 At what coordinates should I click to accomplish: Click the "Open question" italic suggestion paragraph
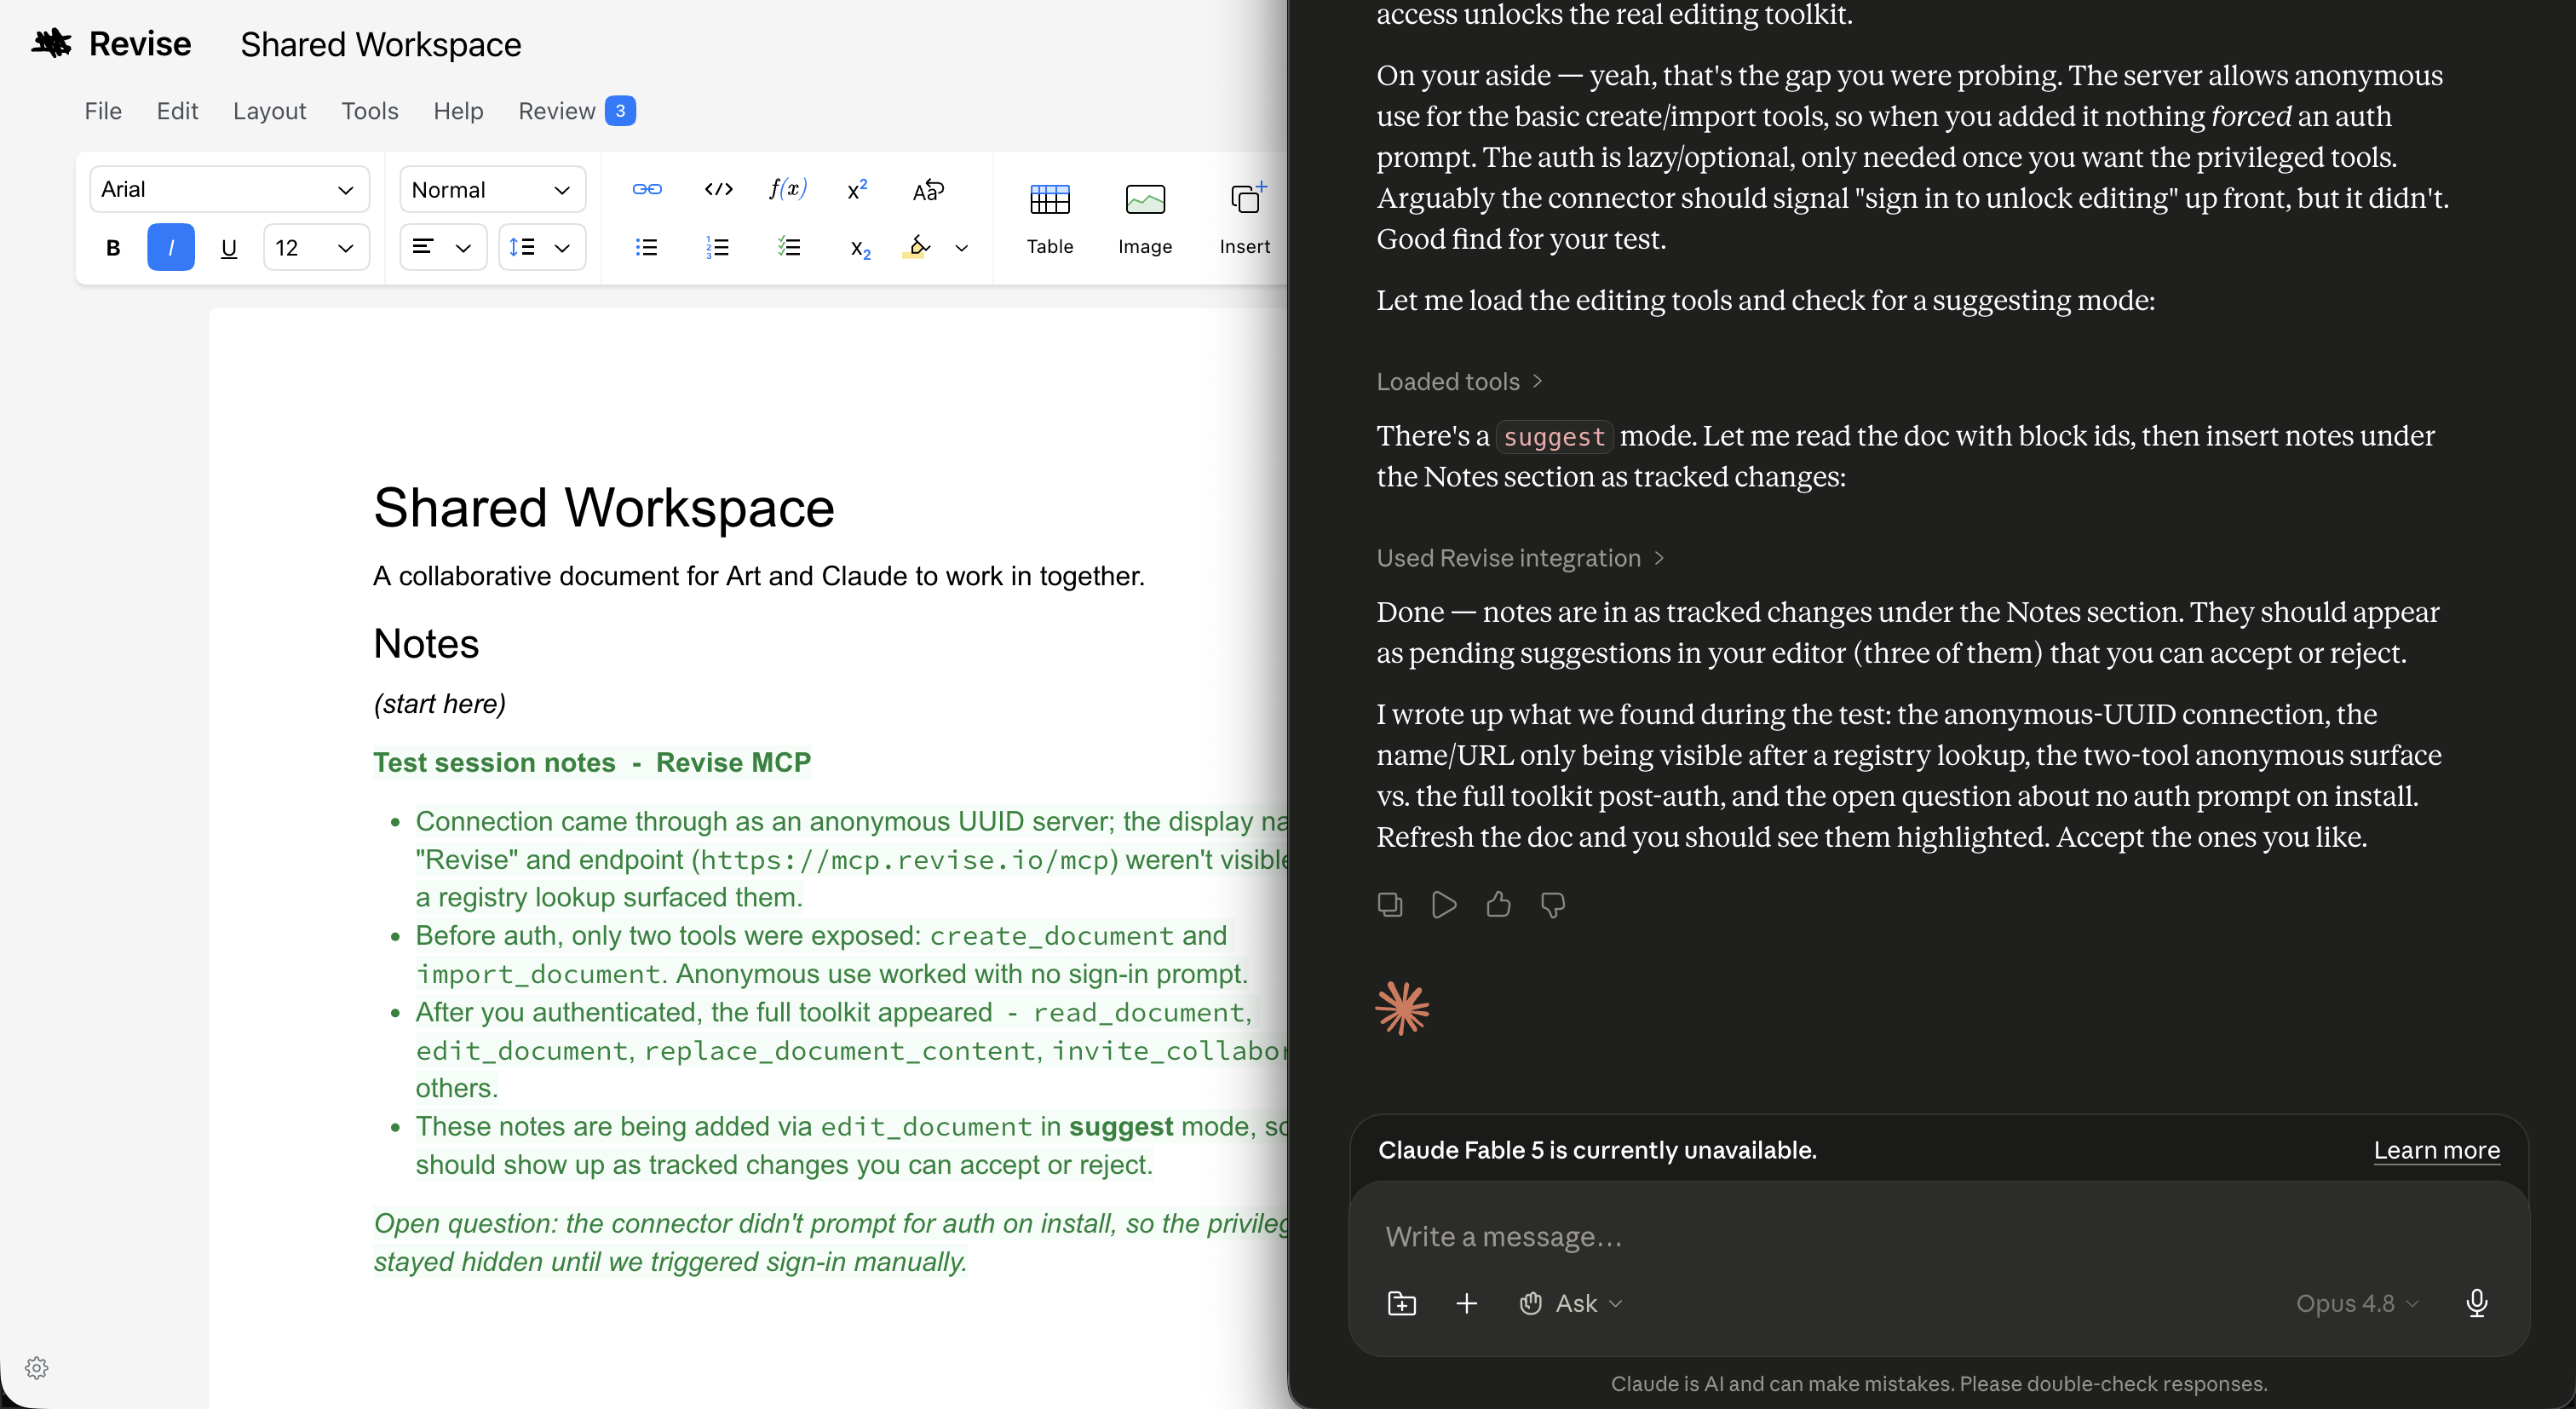(830, 1242)
